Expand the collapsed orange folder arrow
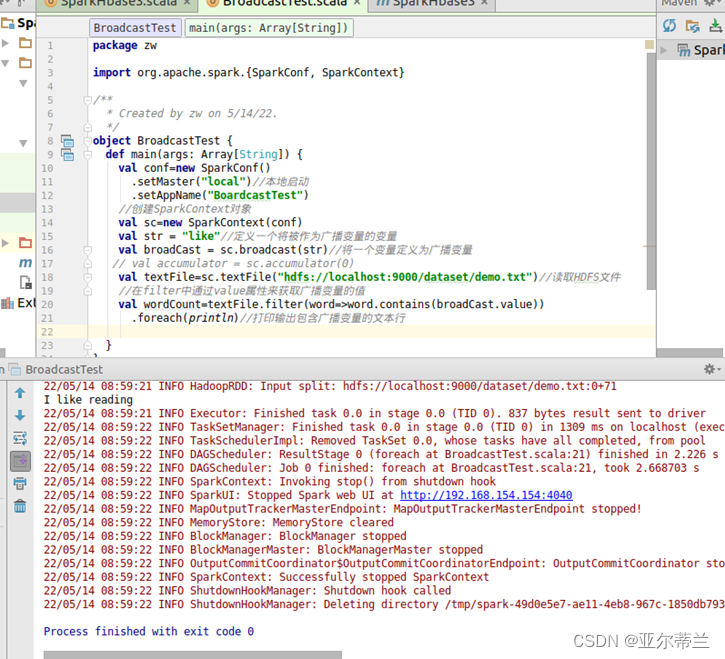 tap(5, 43)
